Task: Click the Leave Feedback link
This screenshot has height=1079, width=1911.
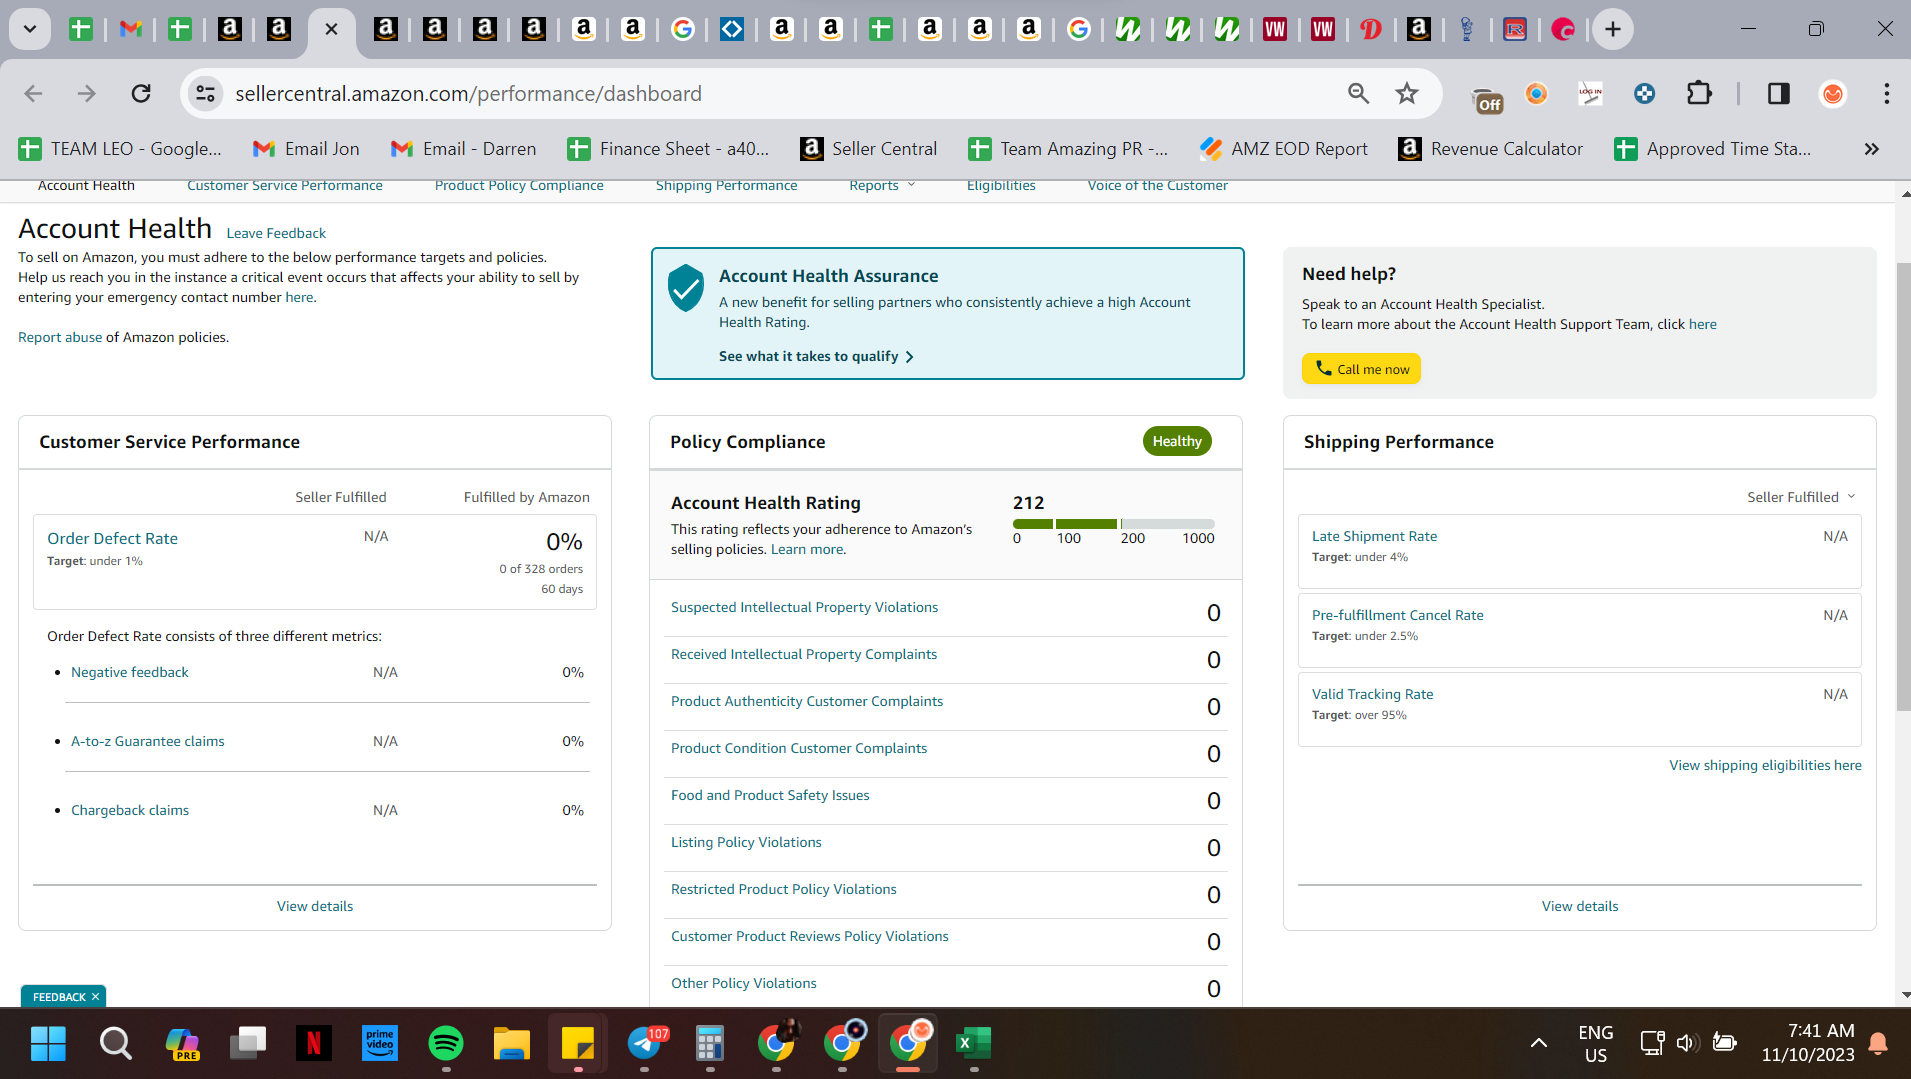Action: tap(276, 233)
